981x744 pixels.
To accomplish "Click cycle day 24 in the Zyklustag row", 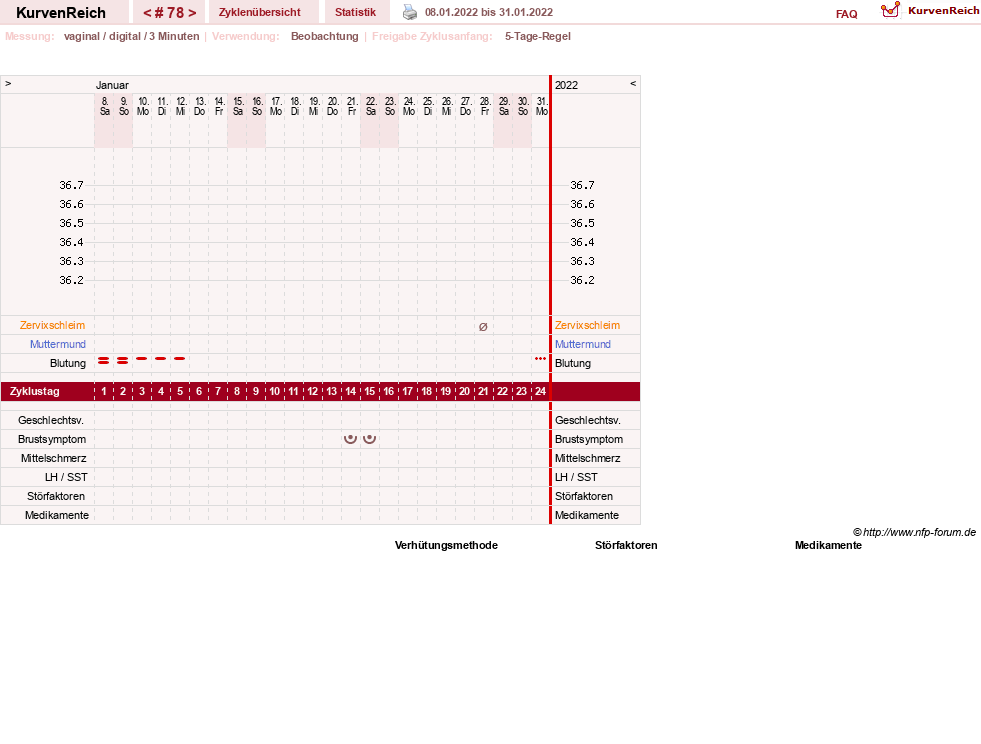I will (x=541, y=392).
